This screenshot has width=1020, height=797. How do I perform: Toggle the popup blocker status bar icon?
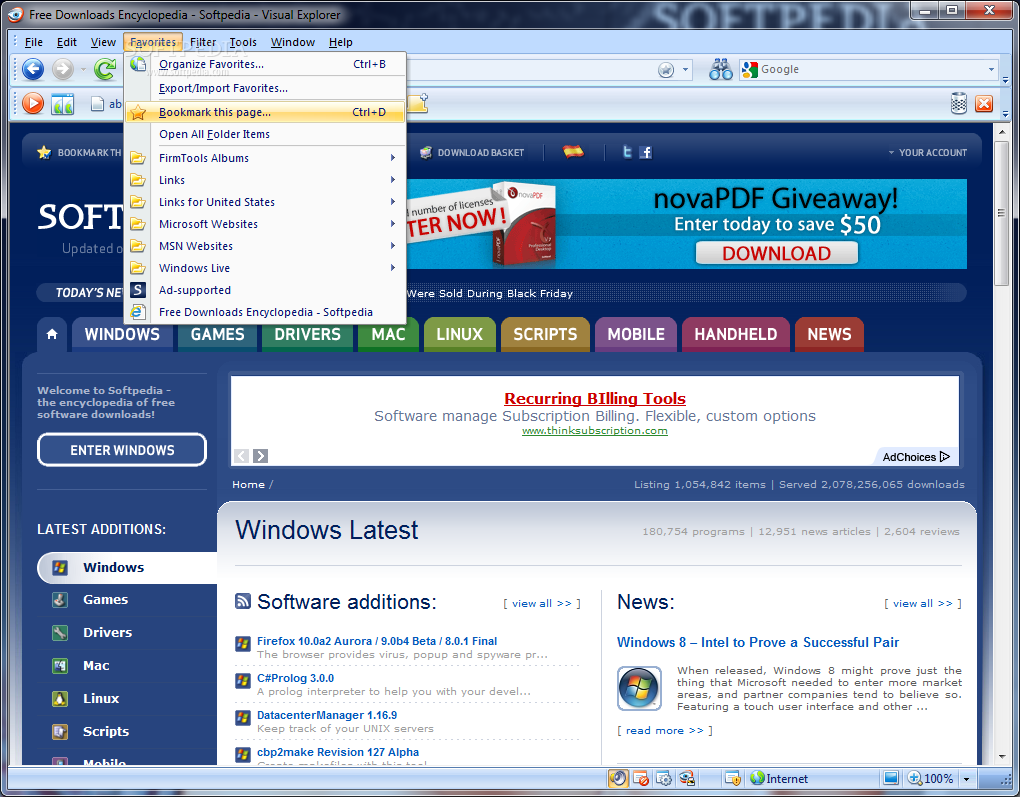coord(641,778)
